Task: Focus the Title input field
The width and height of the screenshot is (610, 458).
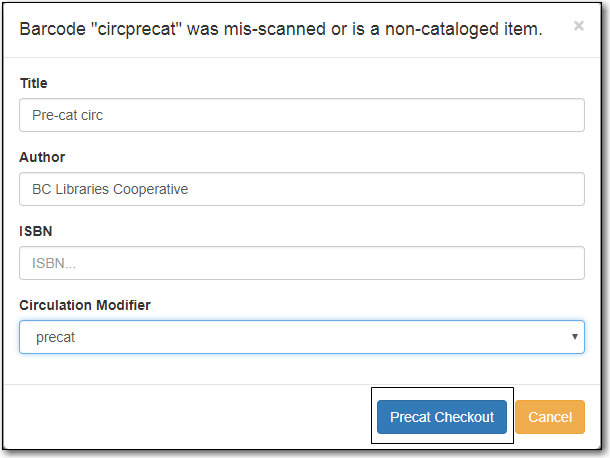Action: click(302, 115)
